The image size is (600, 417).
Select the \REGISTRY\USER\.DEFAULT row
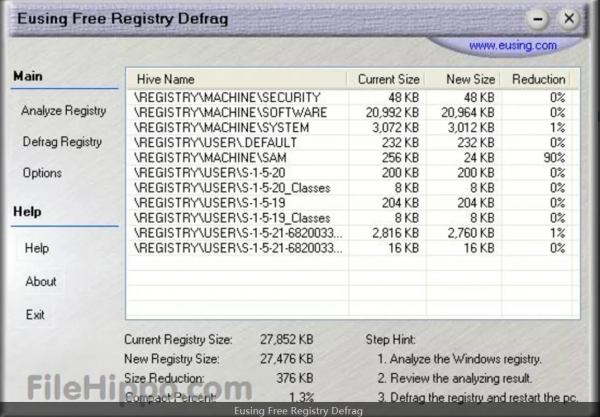click(x=352, y=142)
